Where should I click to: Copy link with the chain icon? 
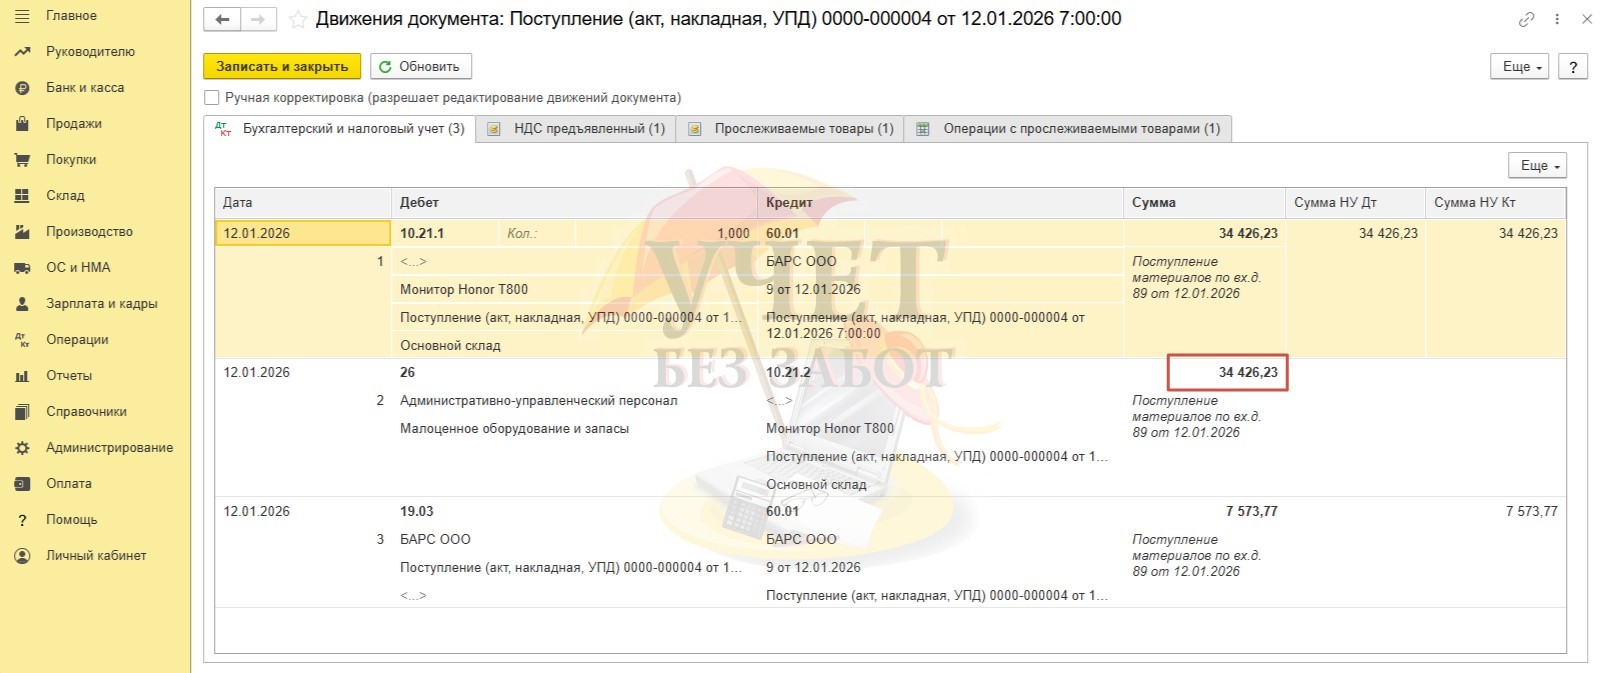(x=1526, y=19)
